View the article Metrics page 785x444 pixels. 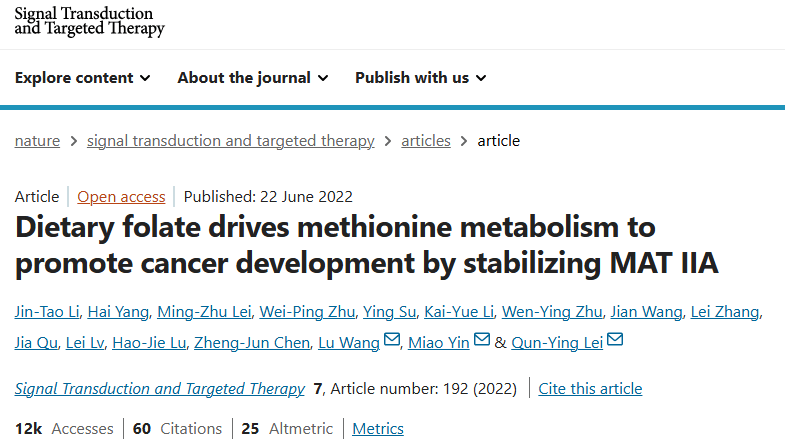378,429
